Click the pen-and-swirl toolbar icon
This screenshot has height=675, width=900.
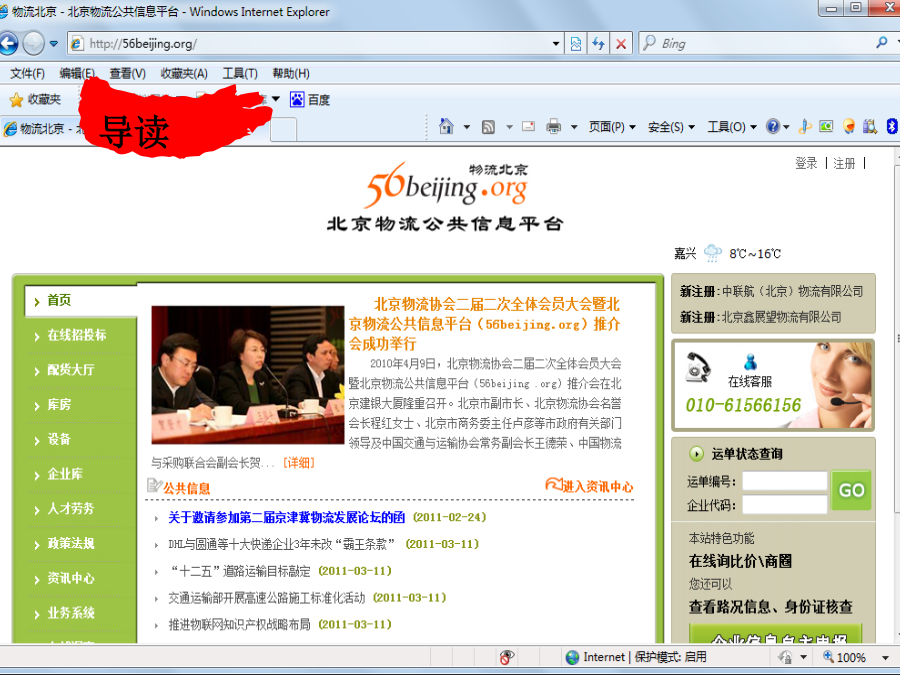coord(805,126)
